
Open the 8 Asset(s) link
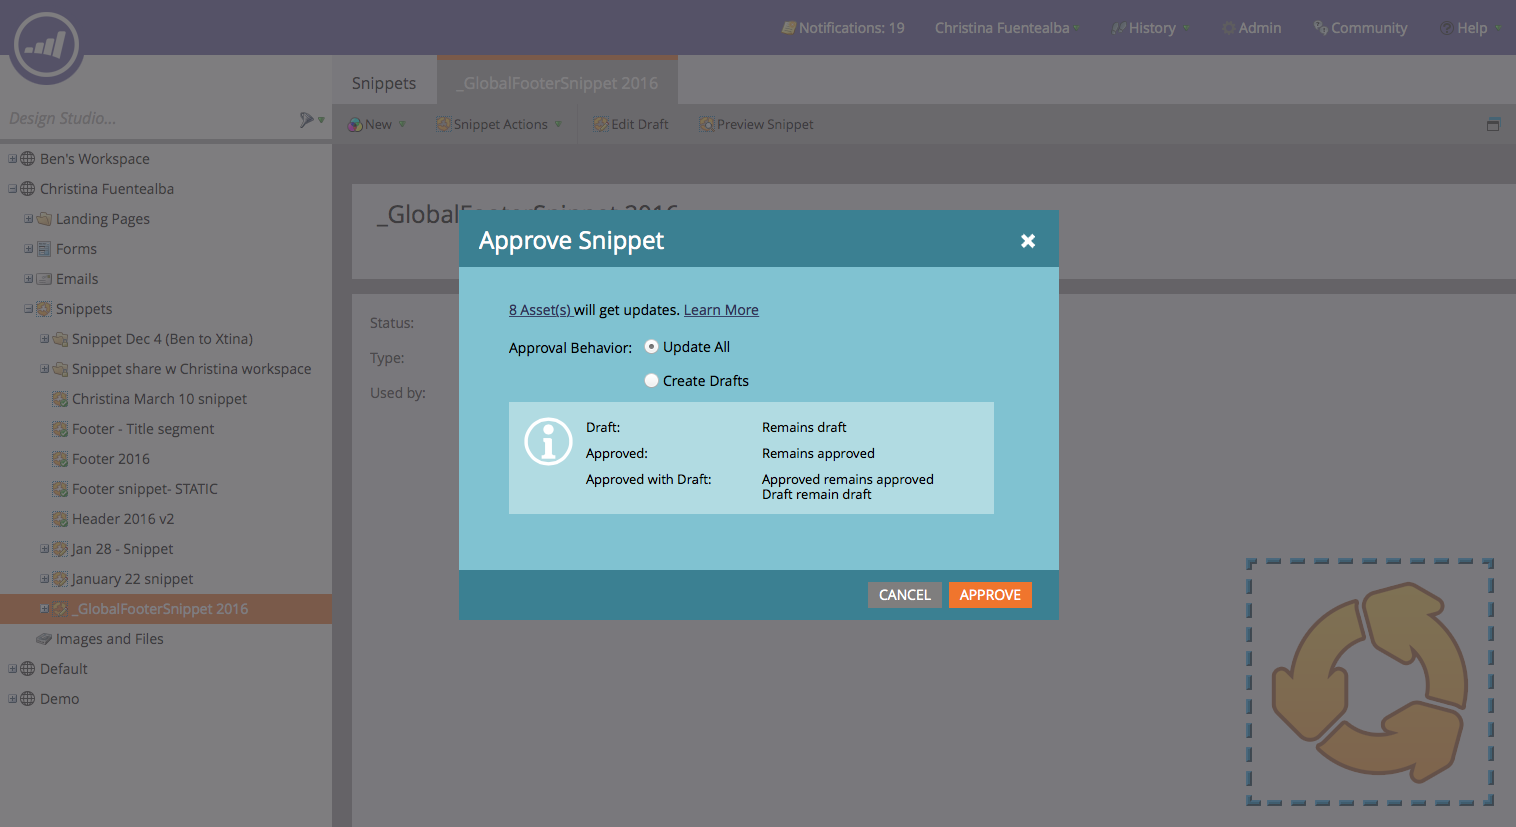tap(540, 310)
